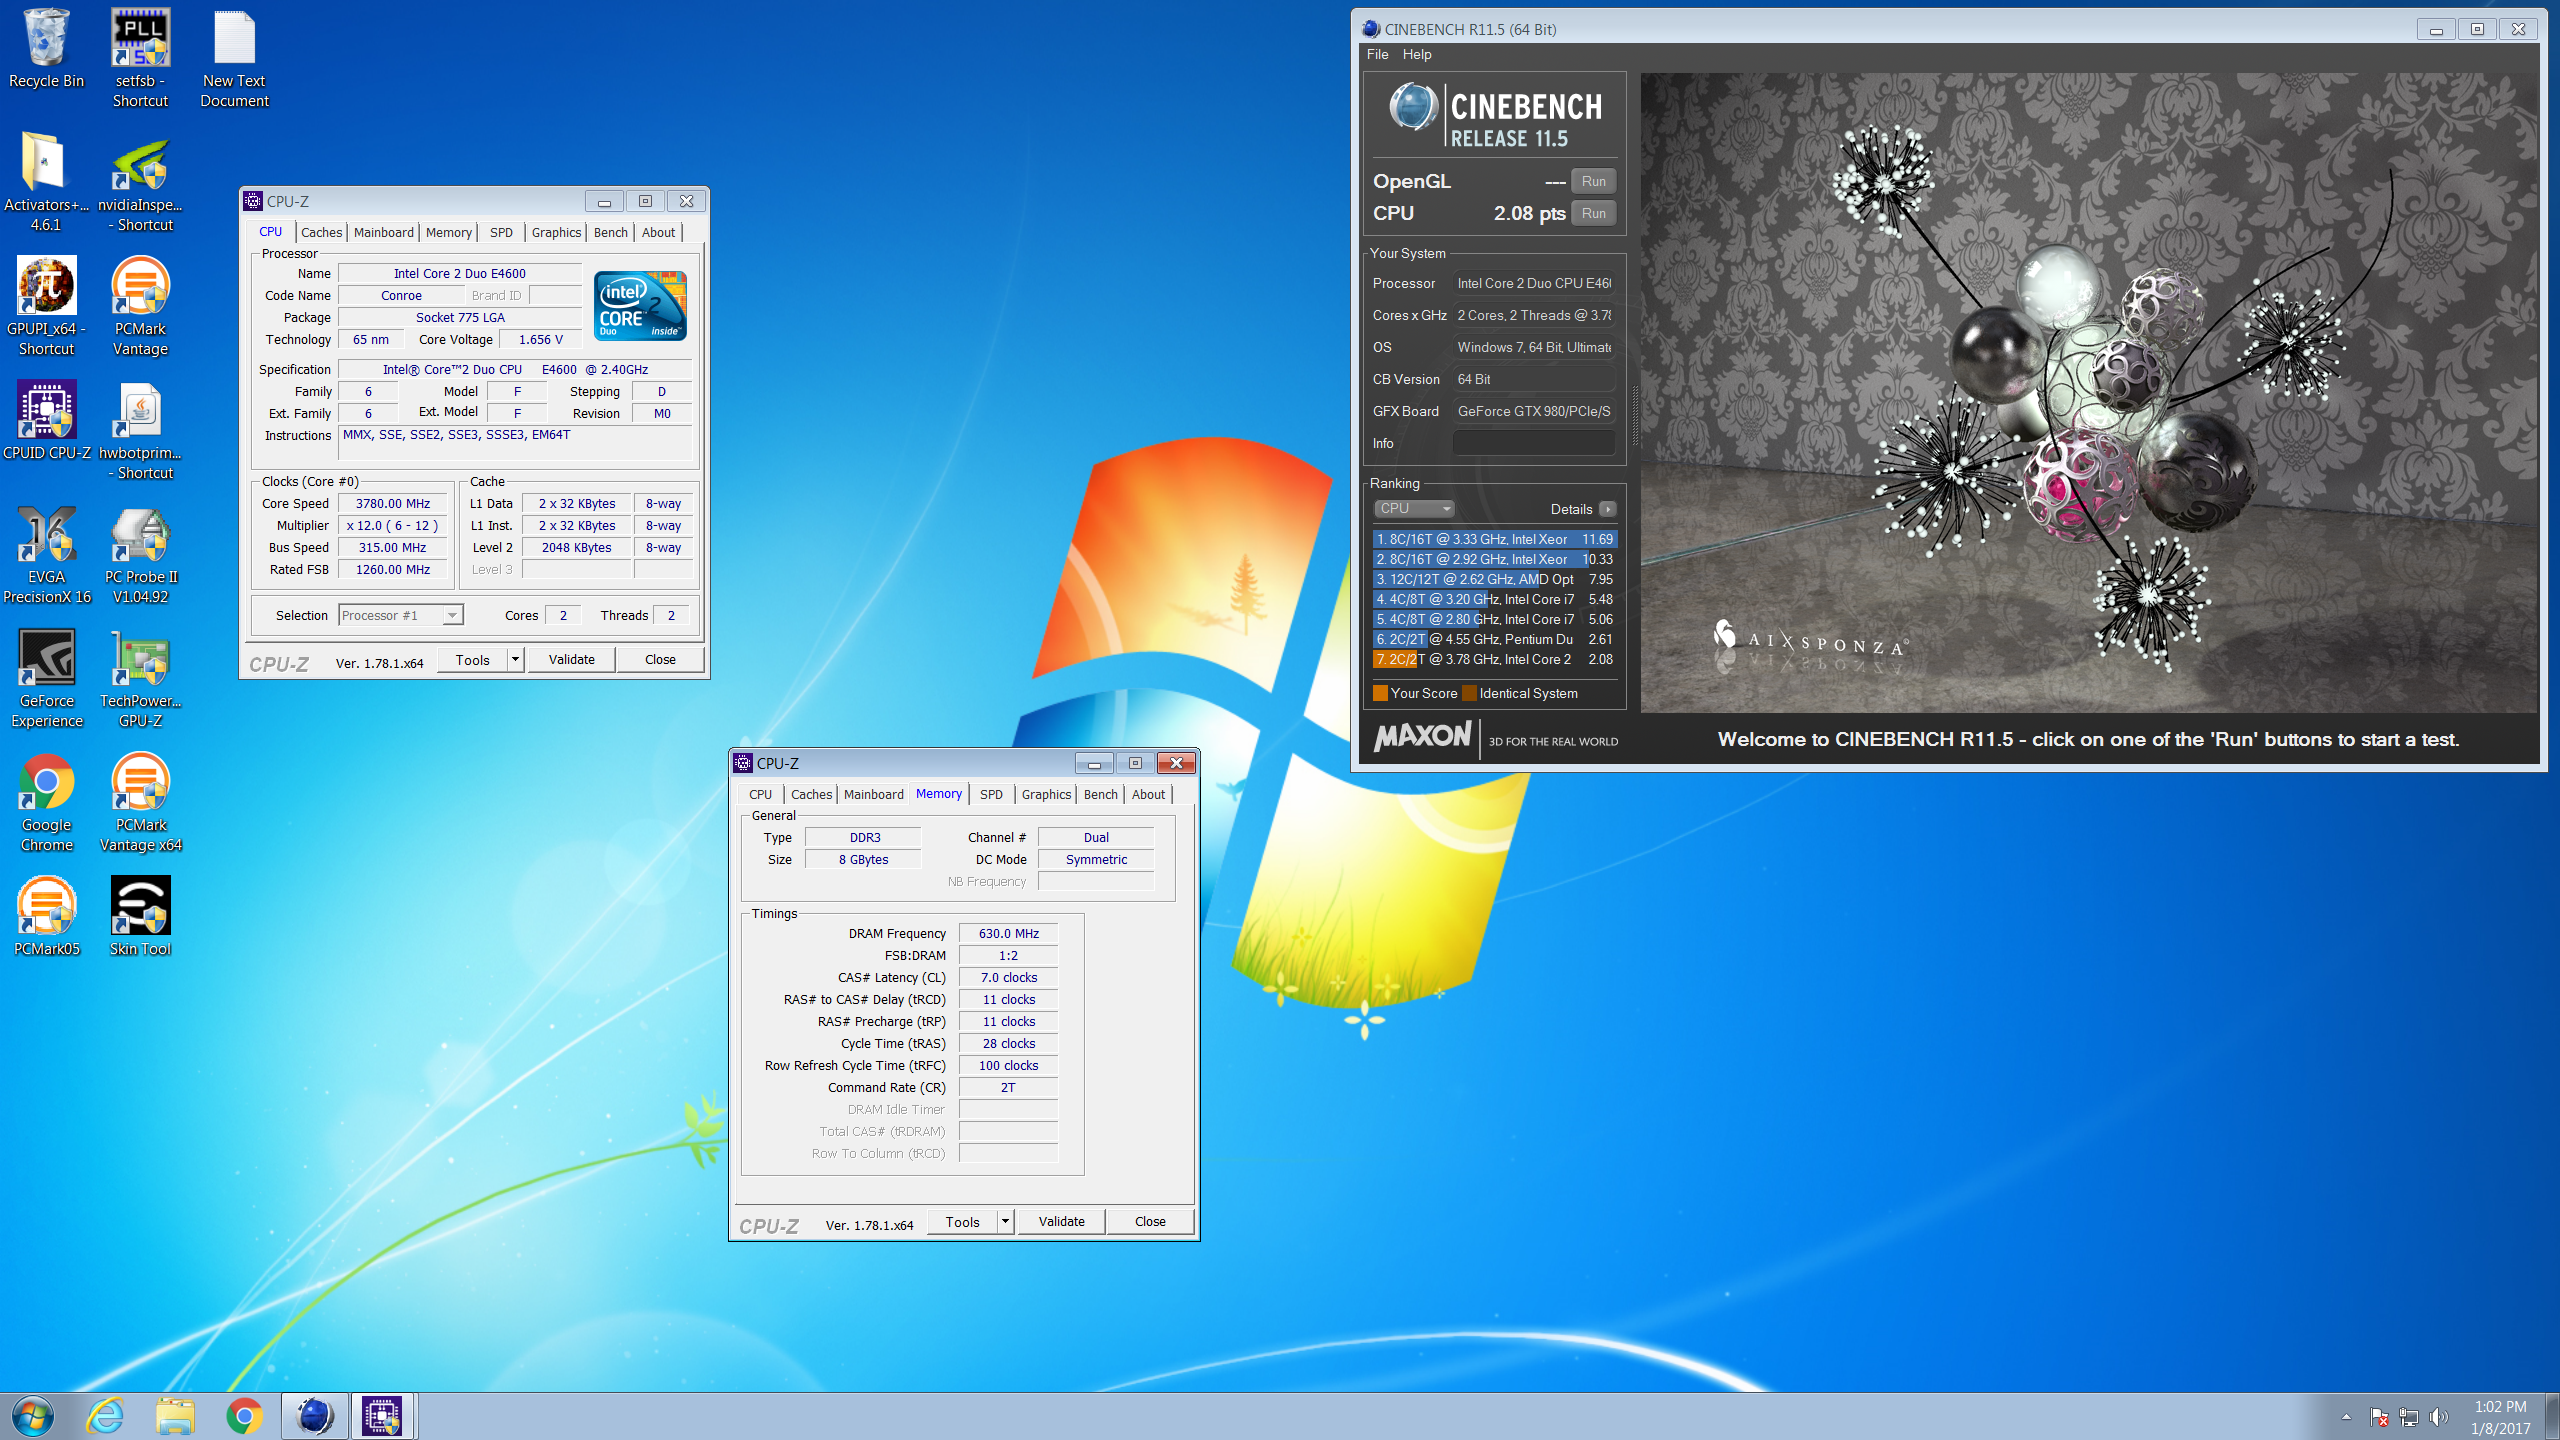Launch the PCMark05 desktop icon
The width and height of the screenshot is (2560, 1440).
[46, 916]
